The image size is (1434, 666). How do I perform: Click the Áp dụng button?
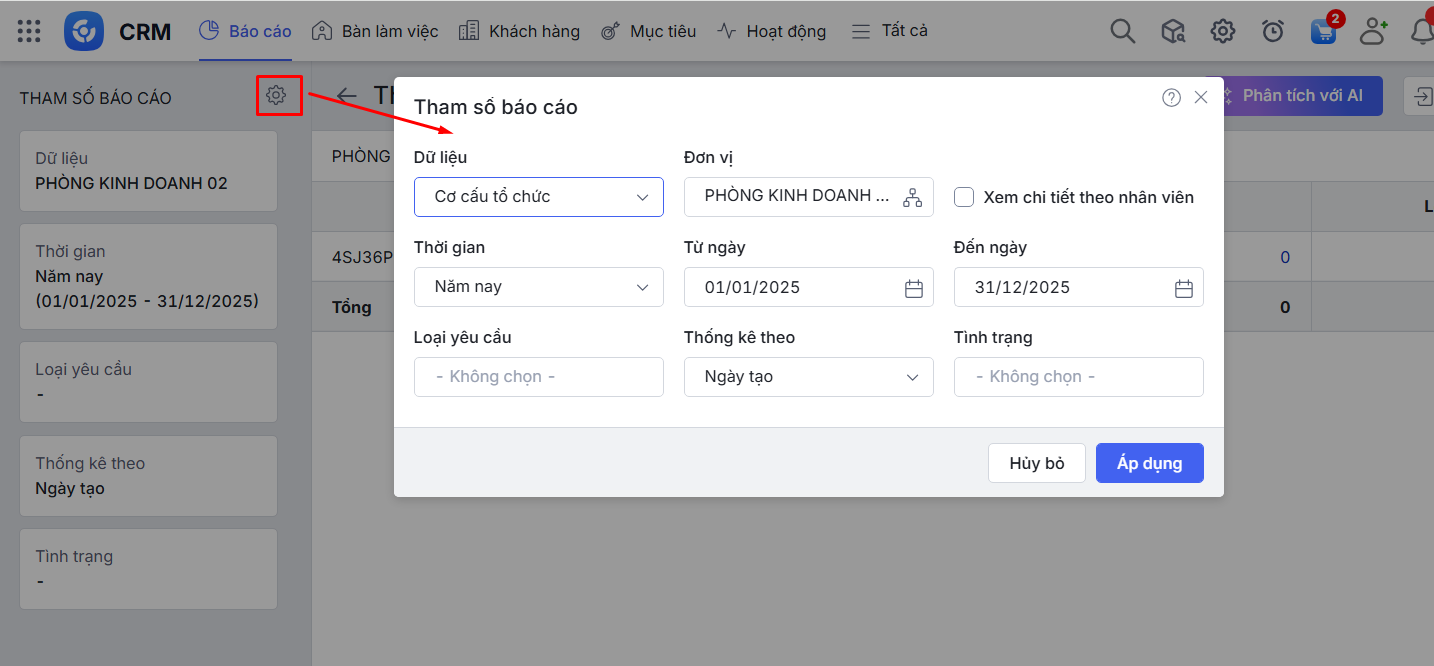tap(1149, 463)
